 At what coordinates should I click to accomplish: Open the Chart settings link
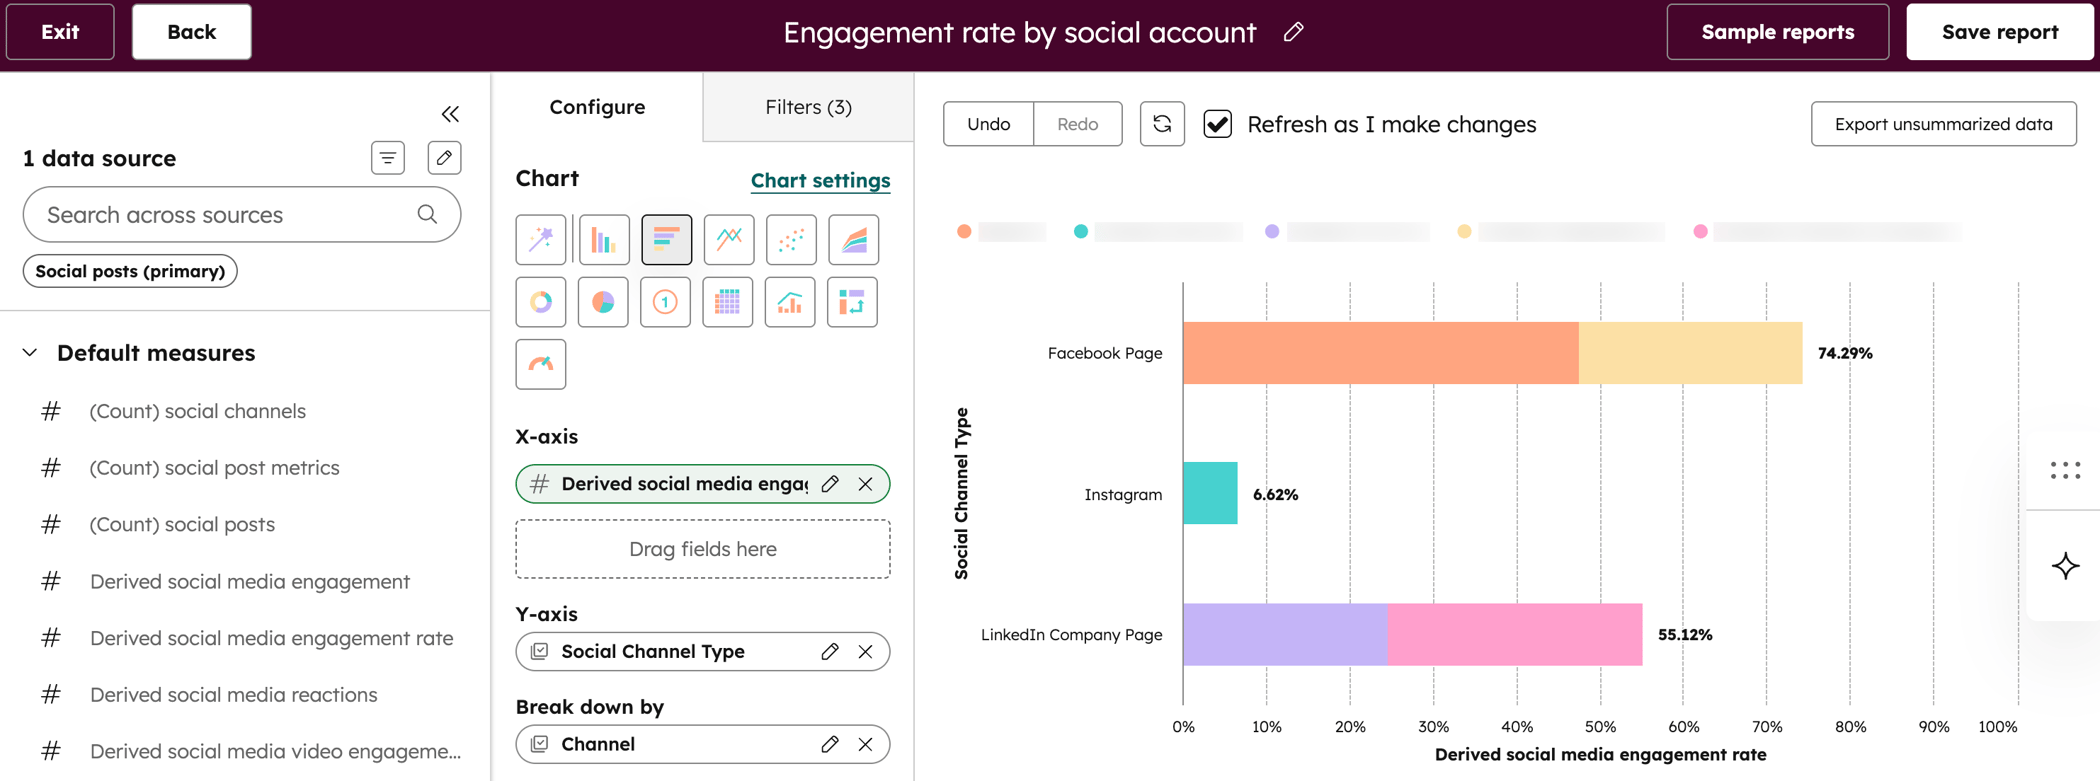click(820, 180)
